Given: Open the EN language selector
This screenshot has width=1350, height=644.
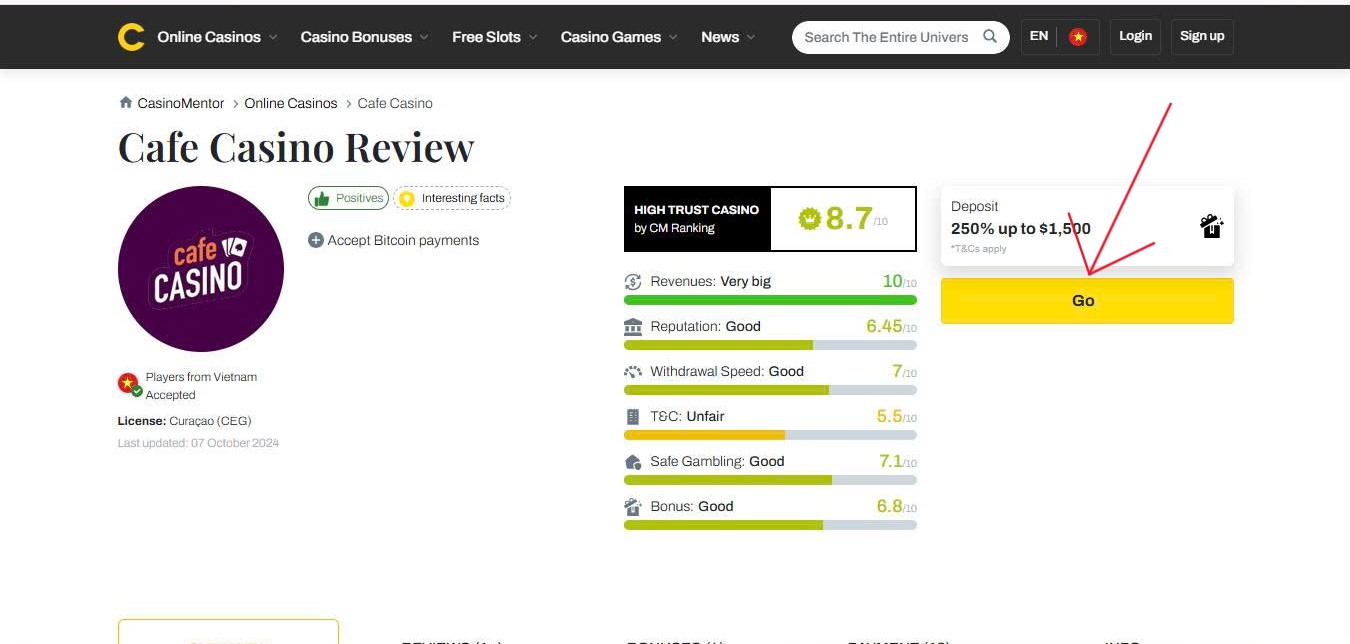Looking at the screenshot, I should pyautogui.click(x=1039, y=36).
